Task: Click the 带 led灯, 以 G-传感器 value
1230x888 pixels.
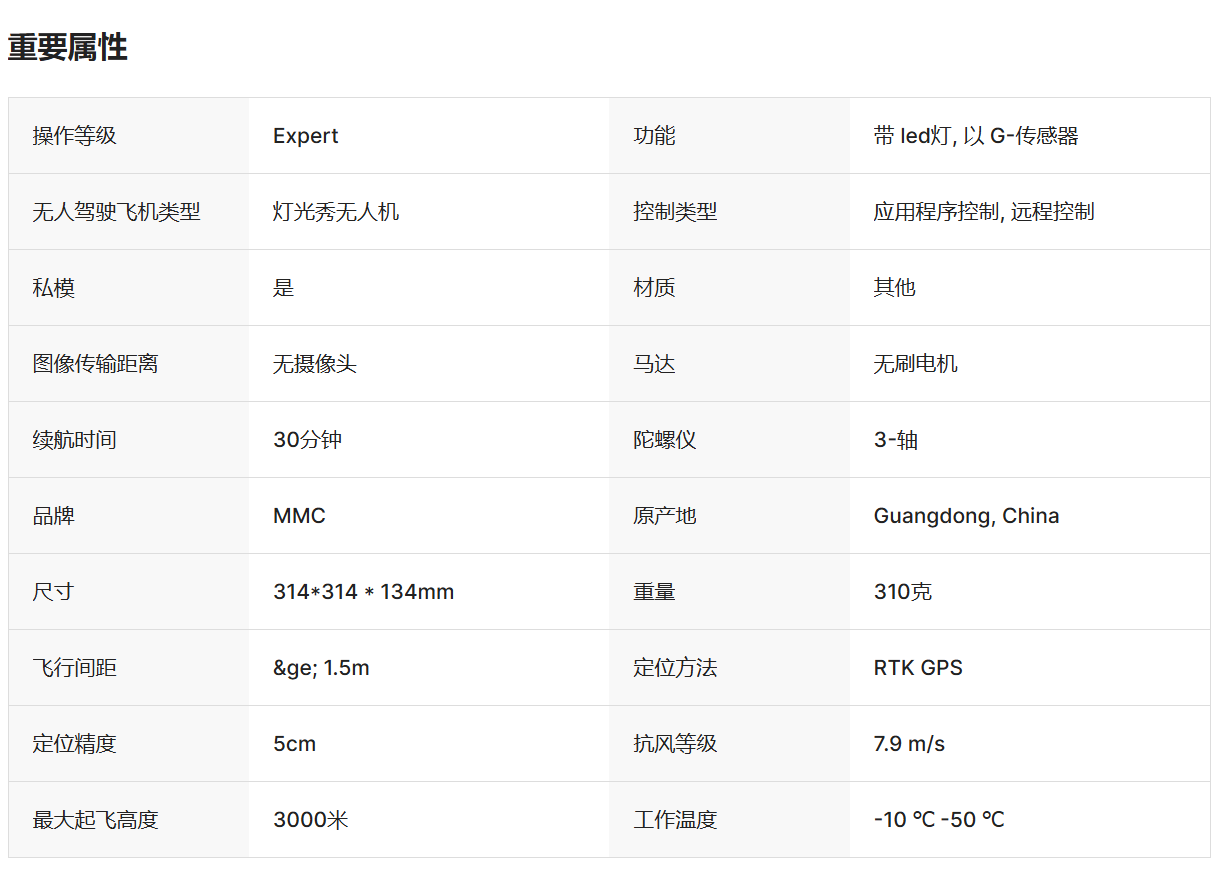Action: tap(976, 136)
